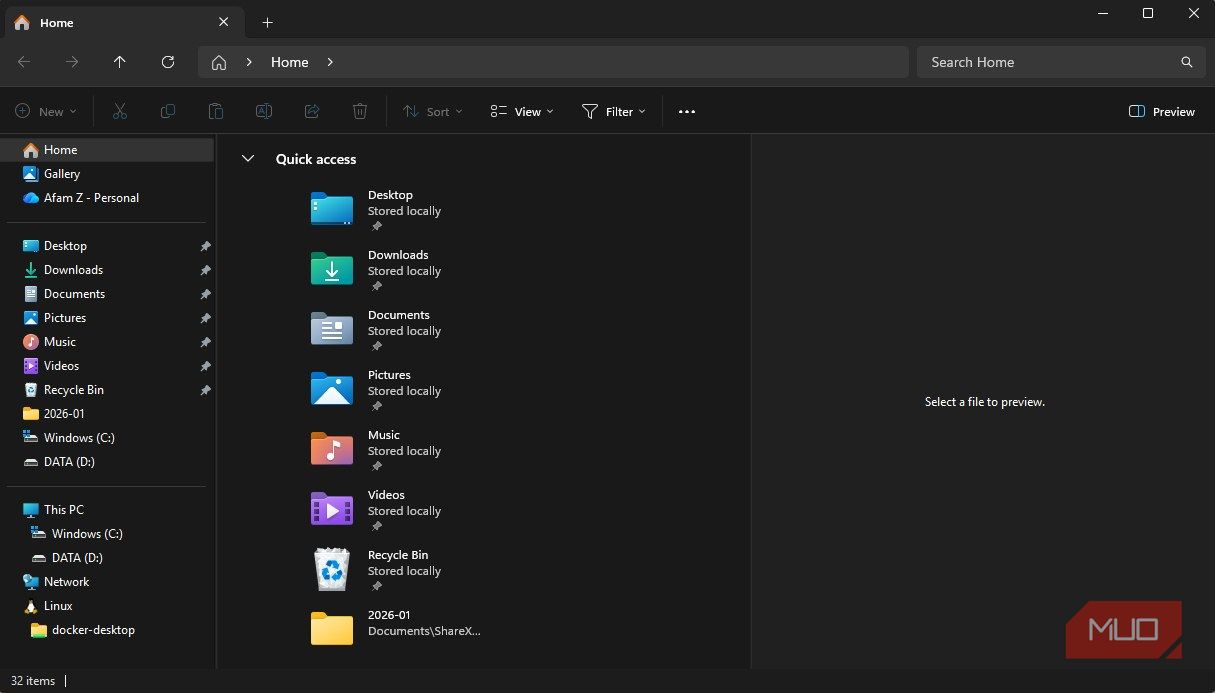
Task: Click the Delete trash icon
Action: pos(360,112)
